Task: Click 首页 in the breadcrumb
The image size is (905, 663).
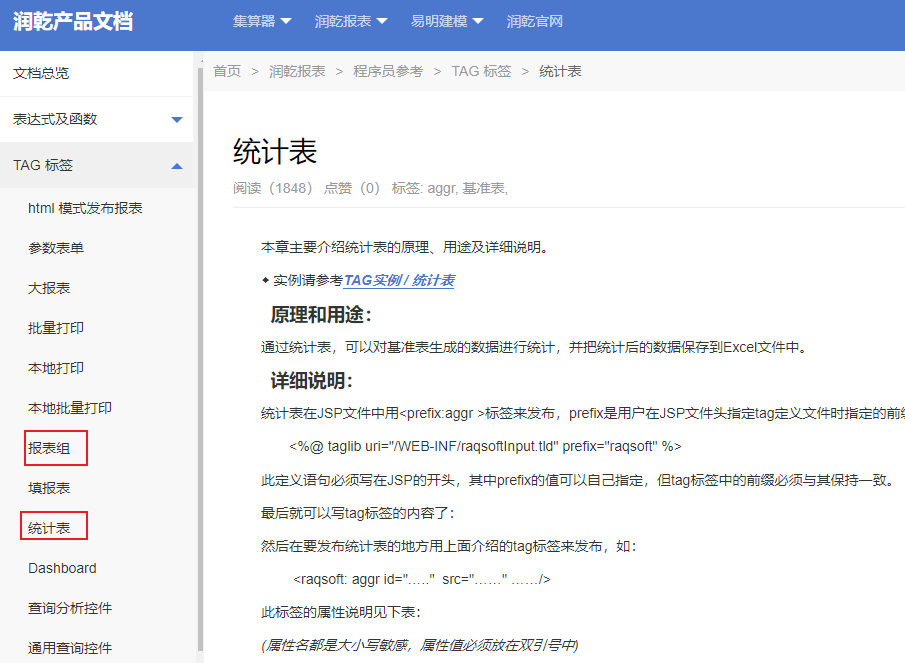Action: [x=227, y=71]
